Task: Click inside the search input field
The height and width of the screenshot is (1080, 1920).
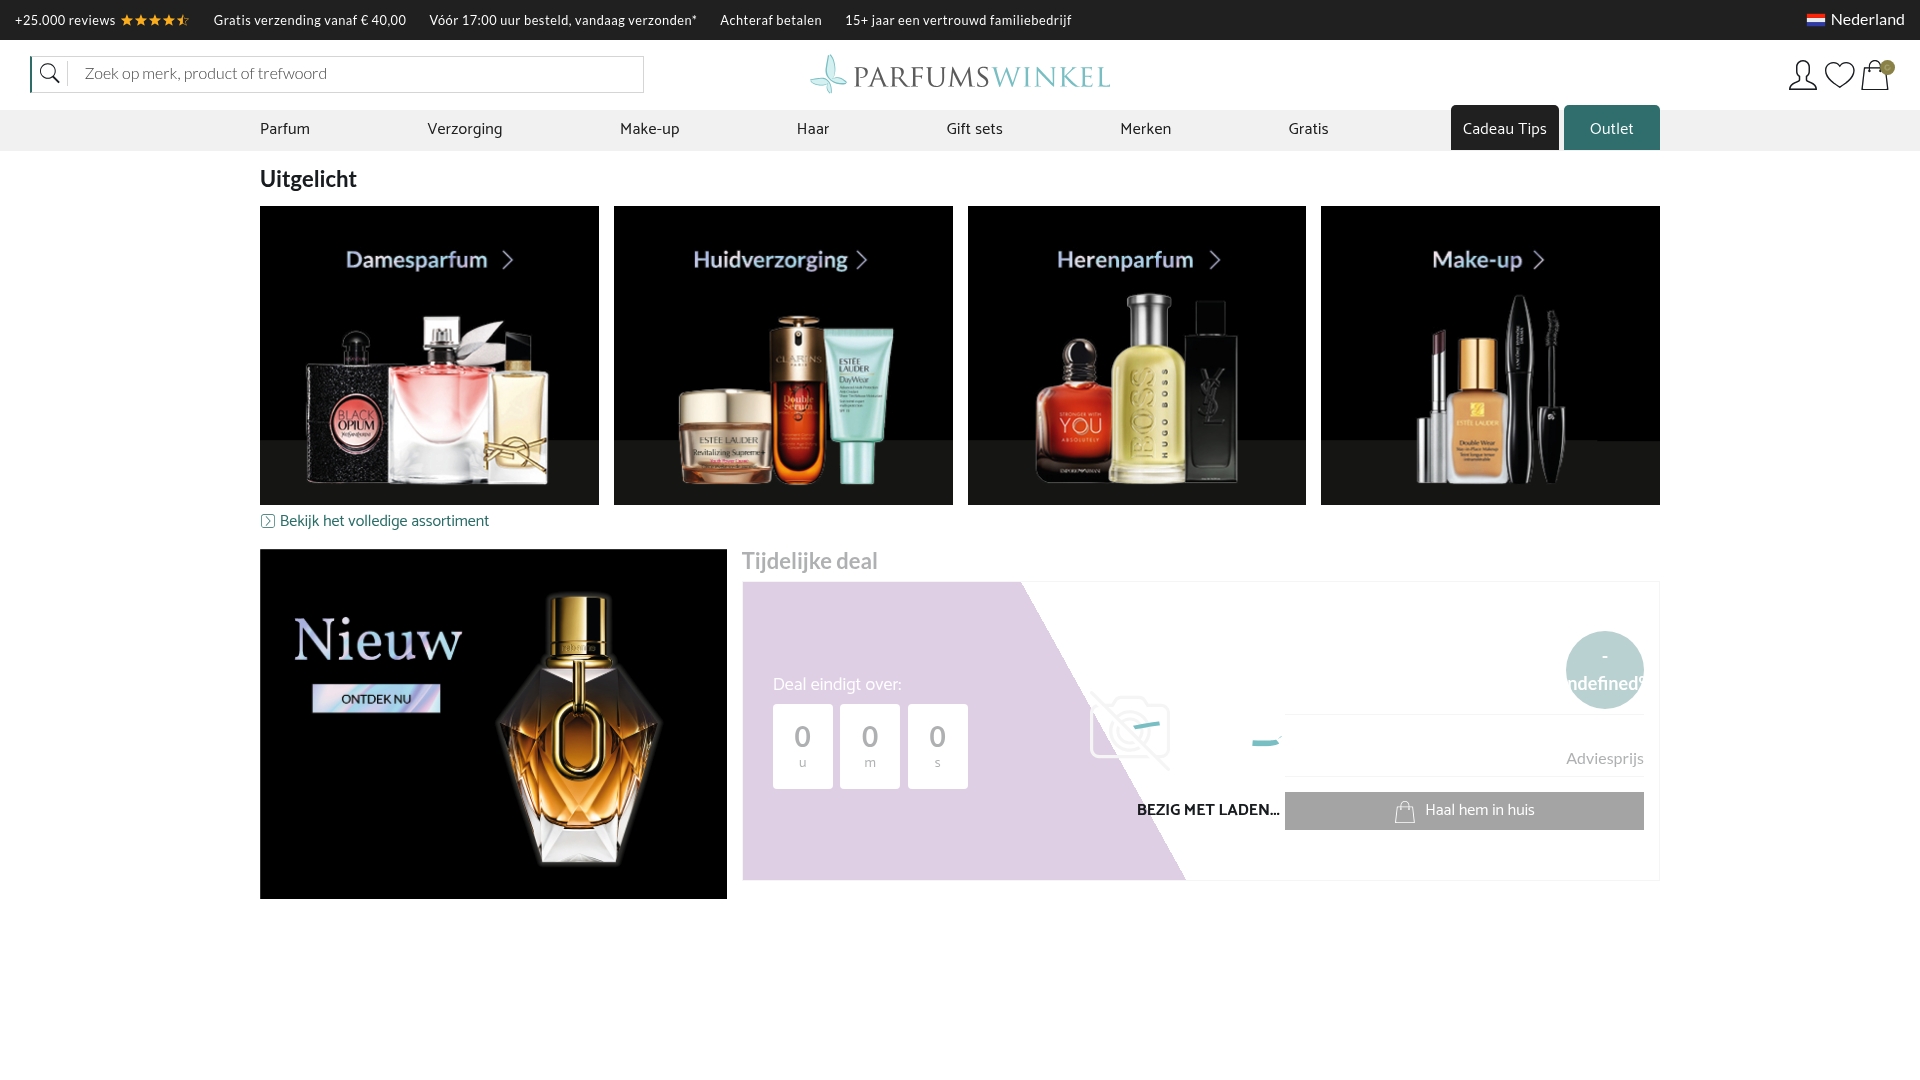Action: [x=350, y=73]
